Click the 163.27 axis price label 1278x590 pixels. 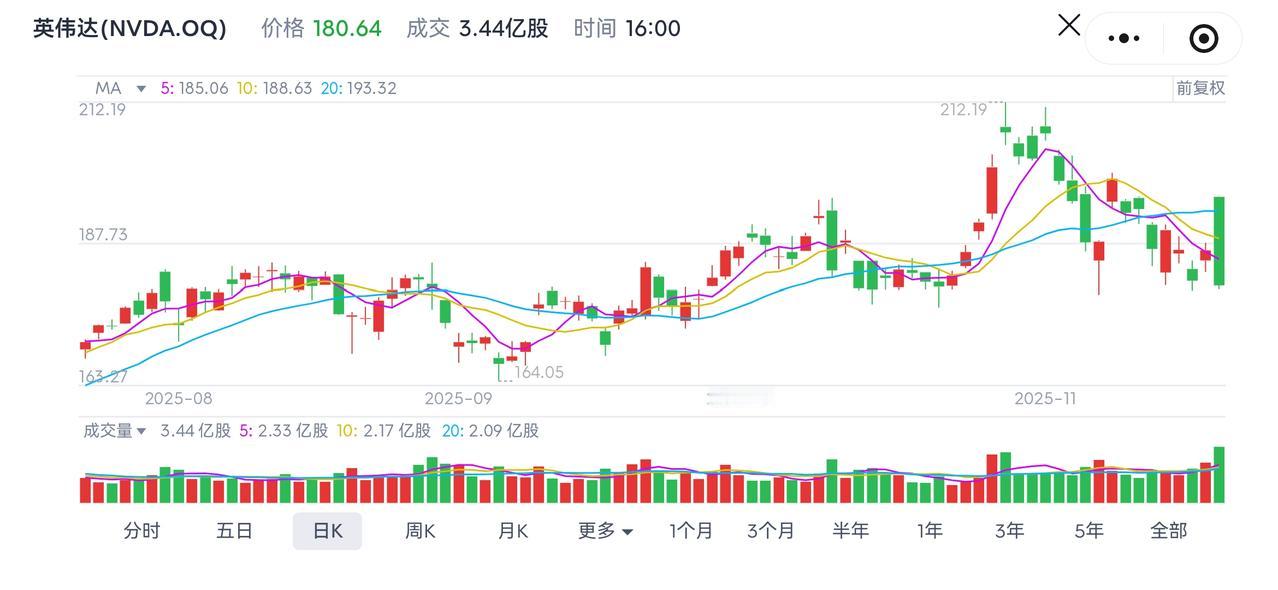point(103,377)
